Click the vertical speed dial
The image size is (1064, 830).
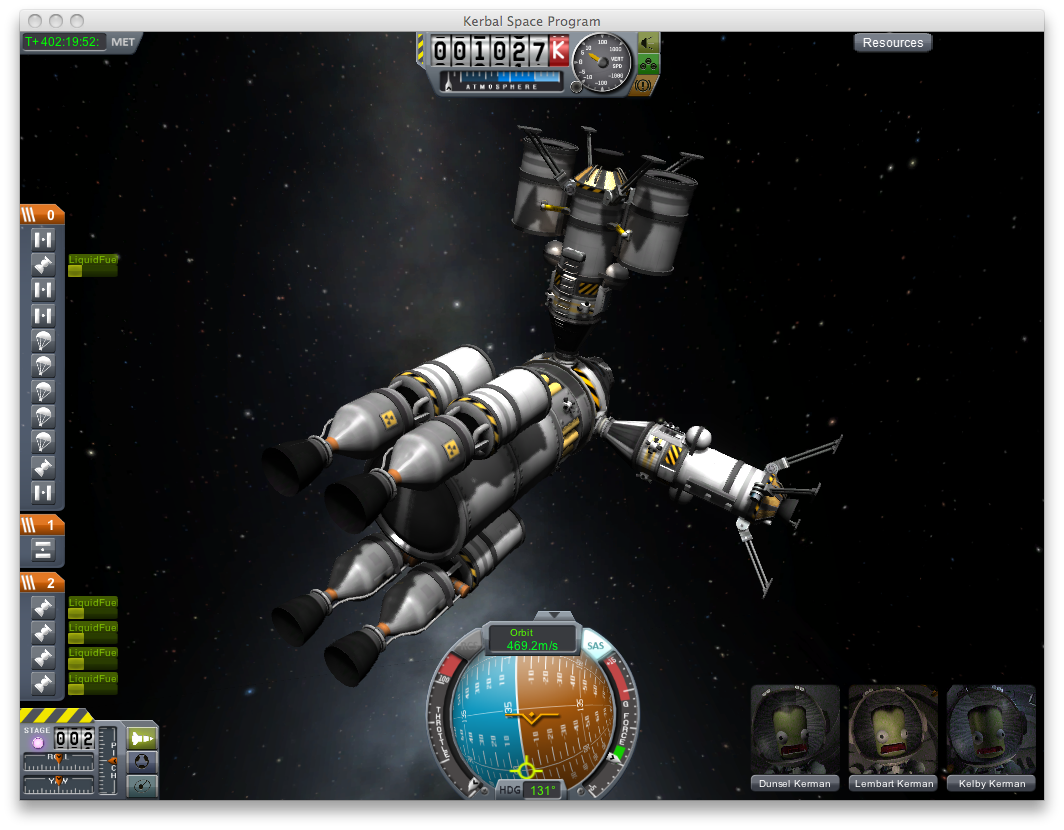tap(601, 63)
